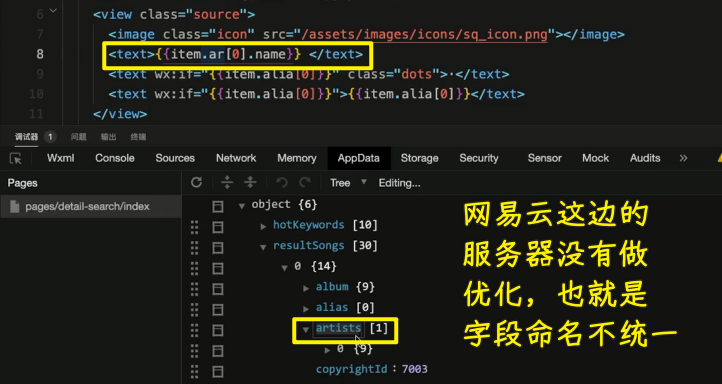This screenshot has height=384, width=722.
Task: Click the file icon beside pages/detail-search/index
Action: tap(15, 206)
